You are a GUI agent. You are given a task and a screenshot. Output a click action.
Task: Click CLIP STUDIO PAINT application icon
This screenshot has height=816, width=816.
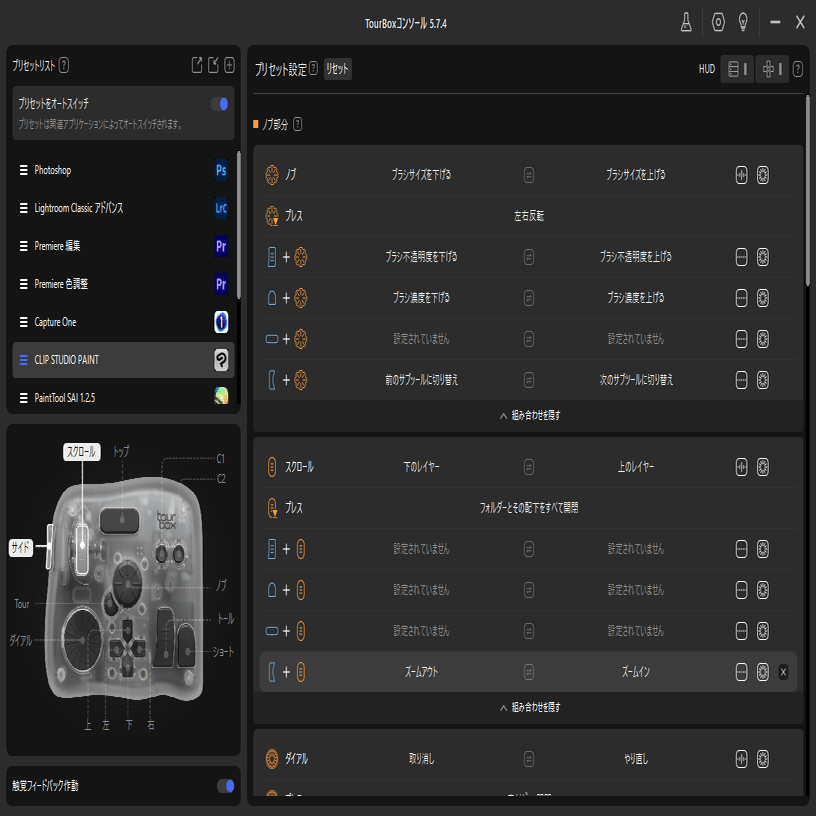pos(221,360)
